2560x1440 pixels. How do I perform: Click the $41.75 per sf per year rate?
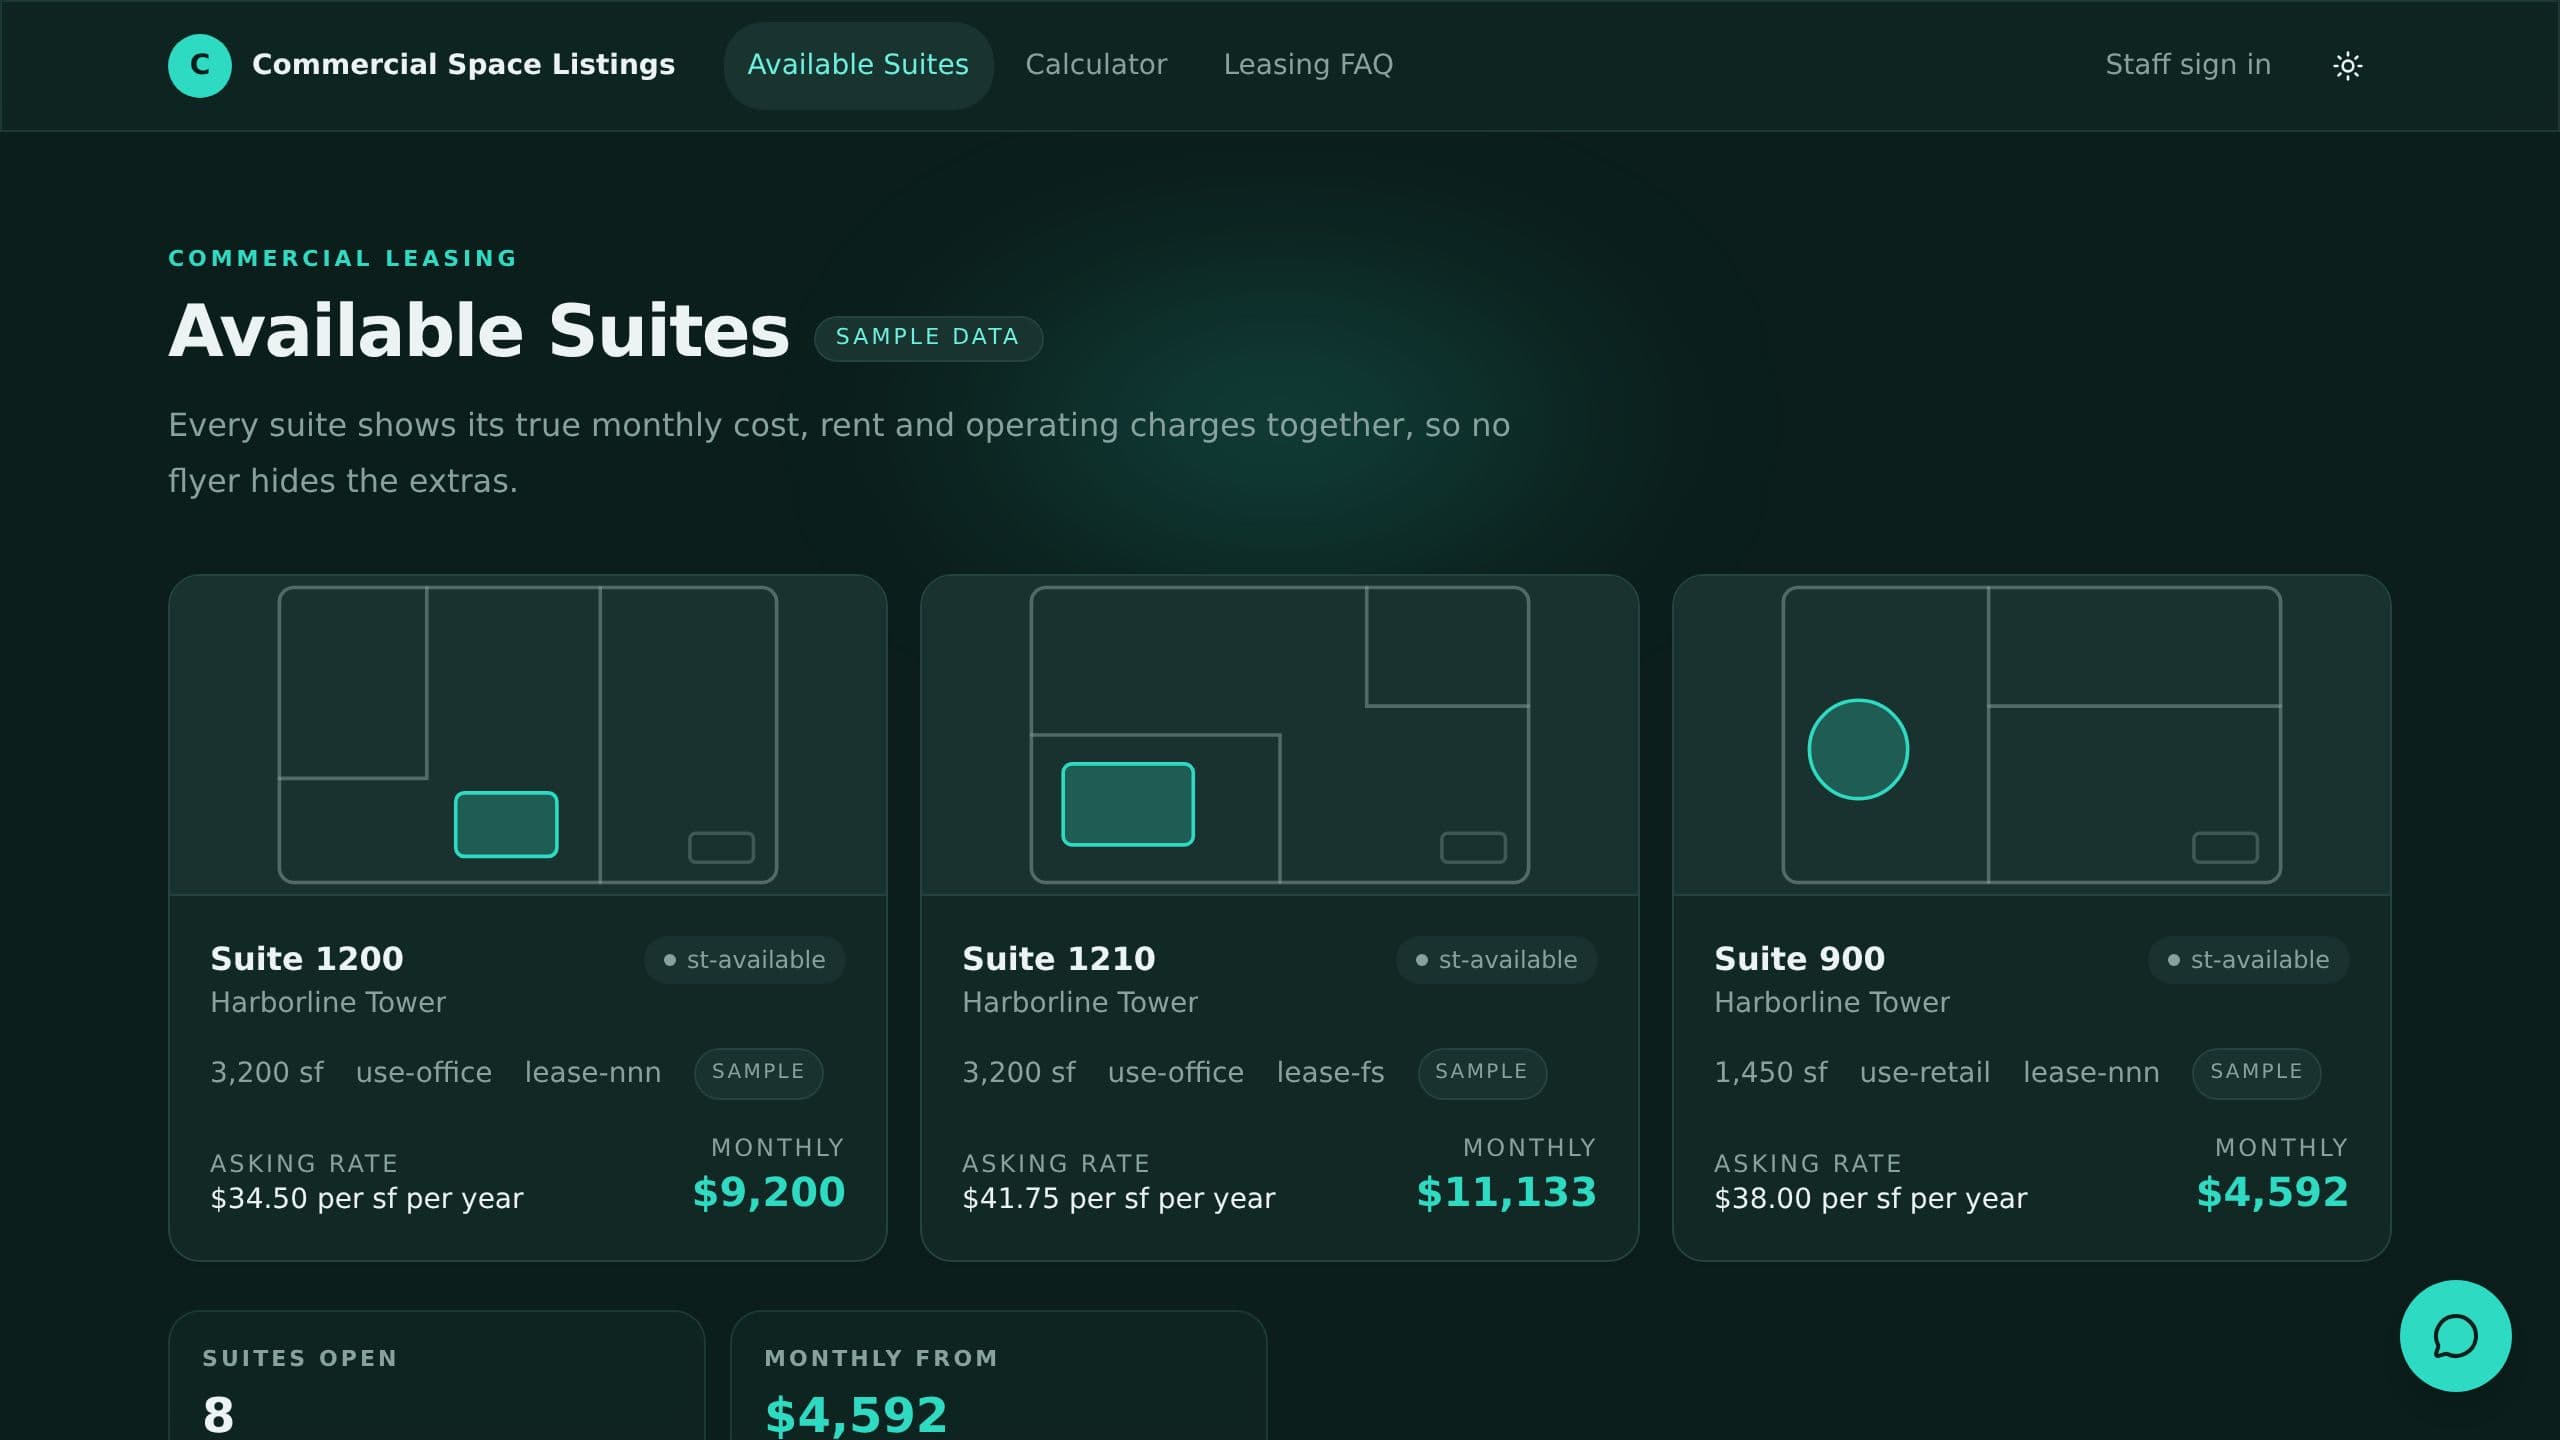(x=1119, y=1198)
